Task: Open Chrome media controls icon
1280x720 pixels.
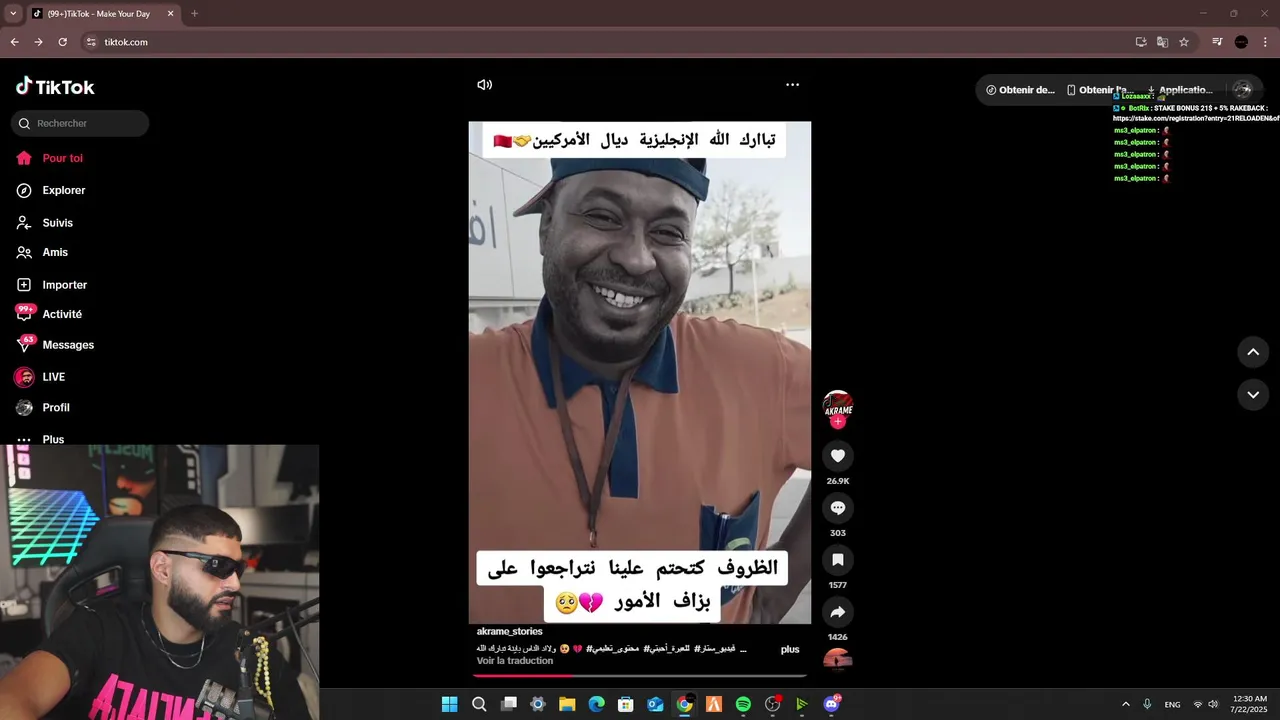Action: [1217, 42]
